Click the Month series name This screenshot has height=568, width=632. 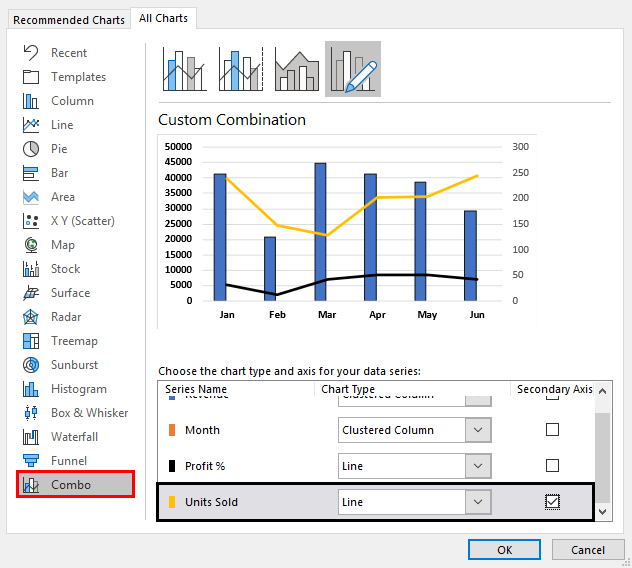[202, 430]
